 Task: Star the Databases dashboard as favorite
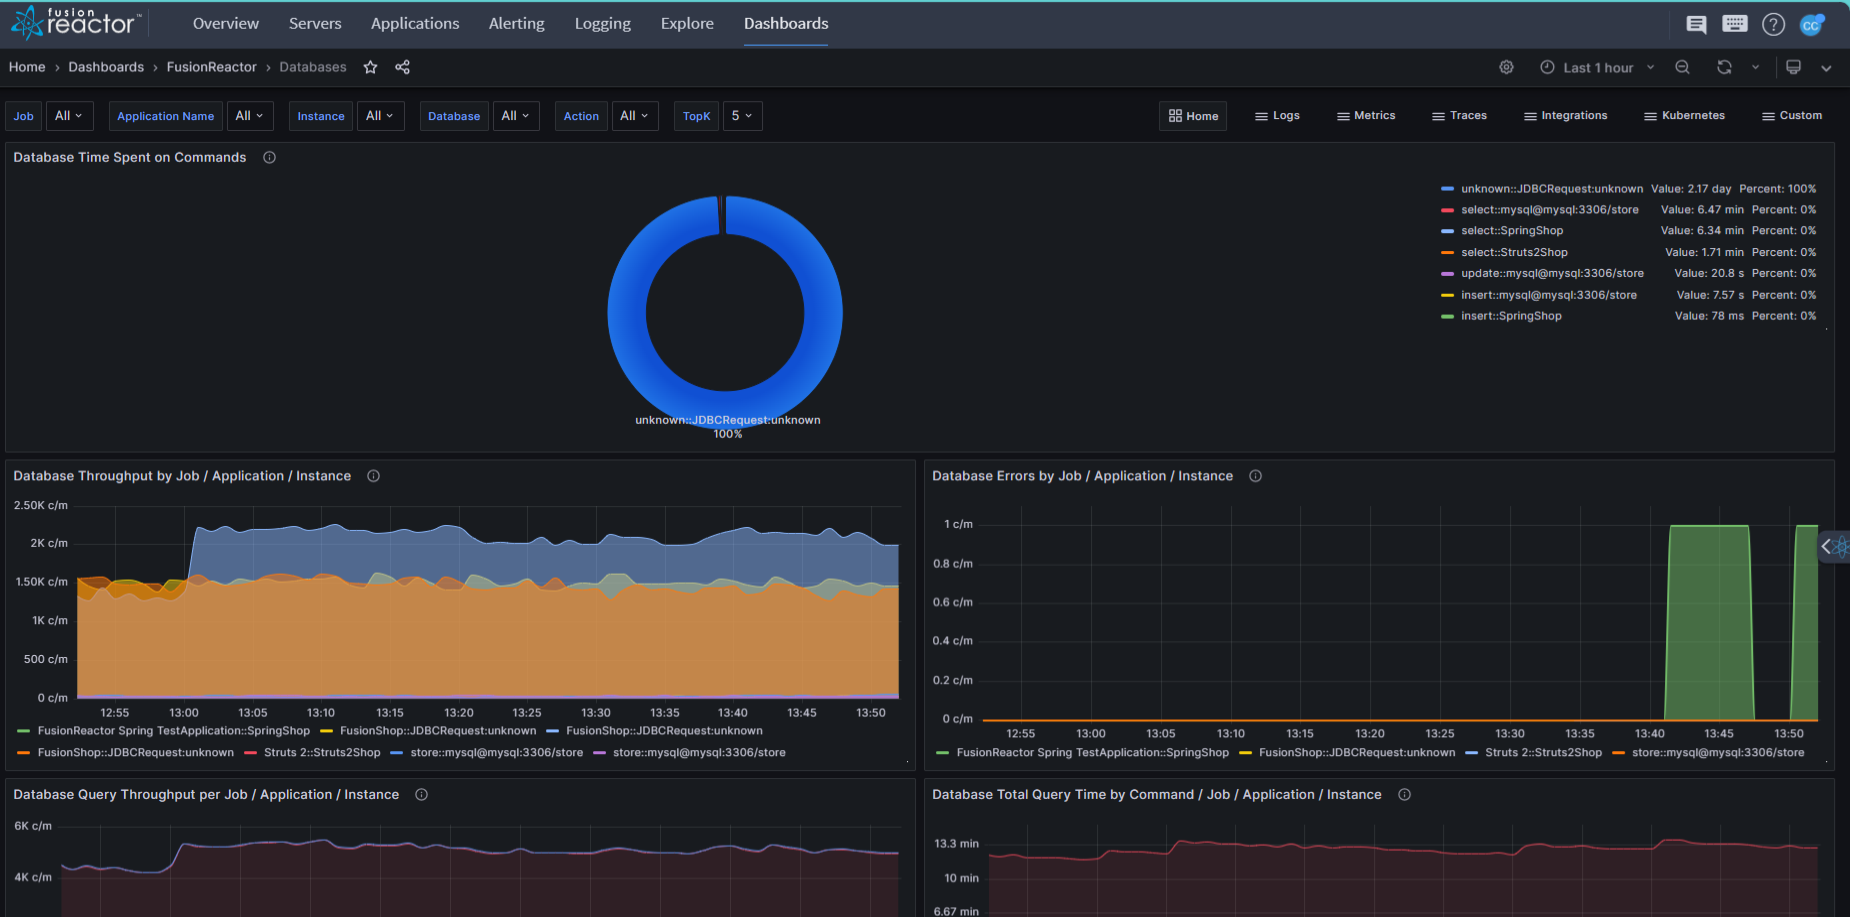pyautogui.click(x=371, y=67)
